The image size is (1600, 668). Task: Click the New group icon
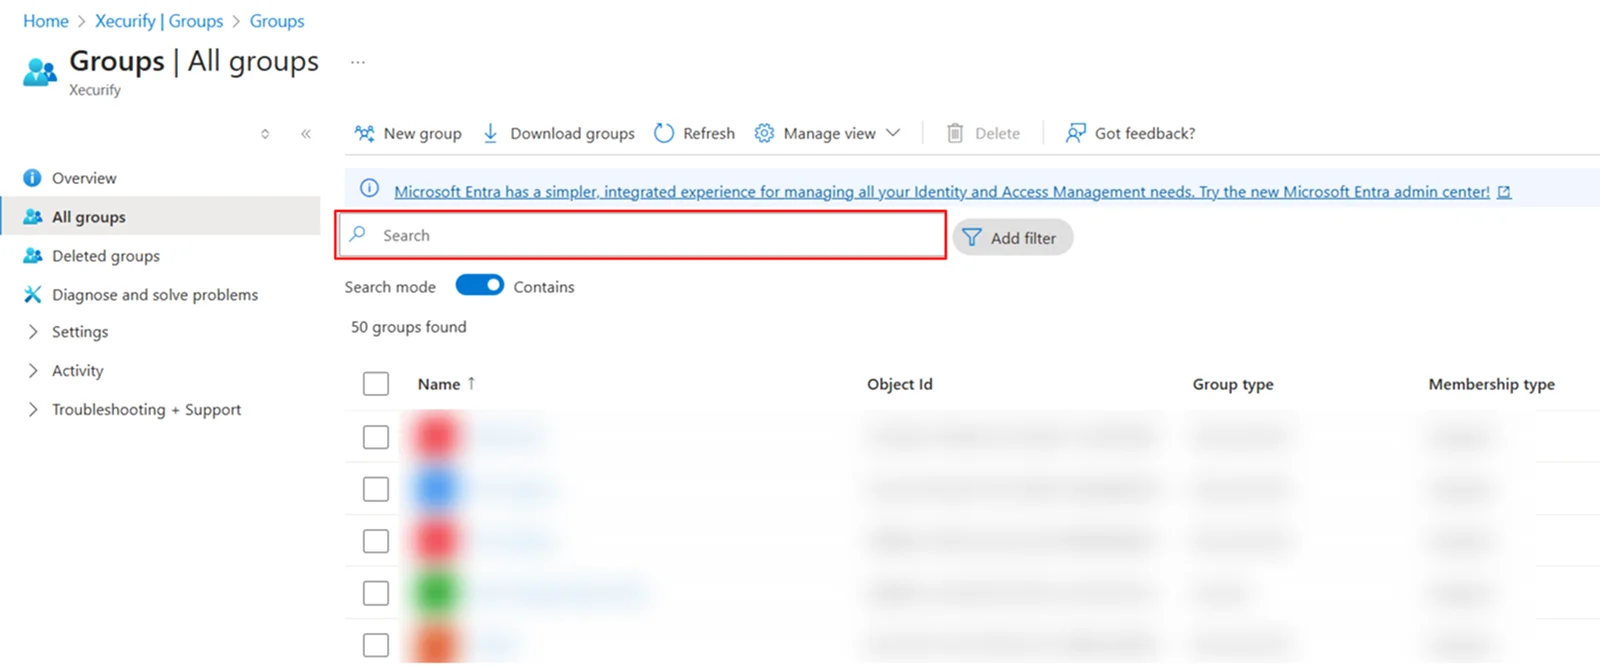pyautogui.click(x=364, y=133)
